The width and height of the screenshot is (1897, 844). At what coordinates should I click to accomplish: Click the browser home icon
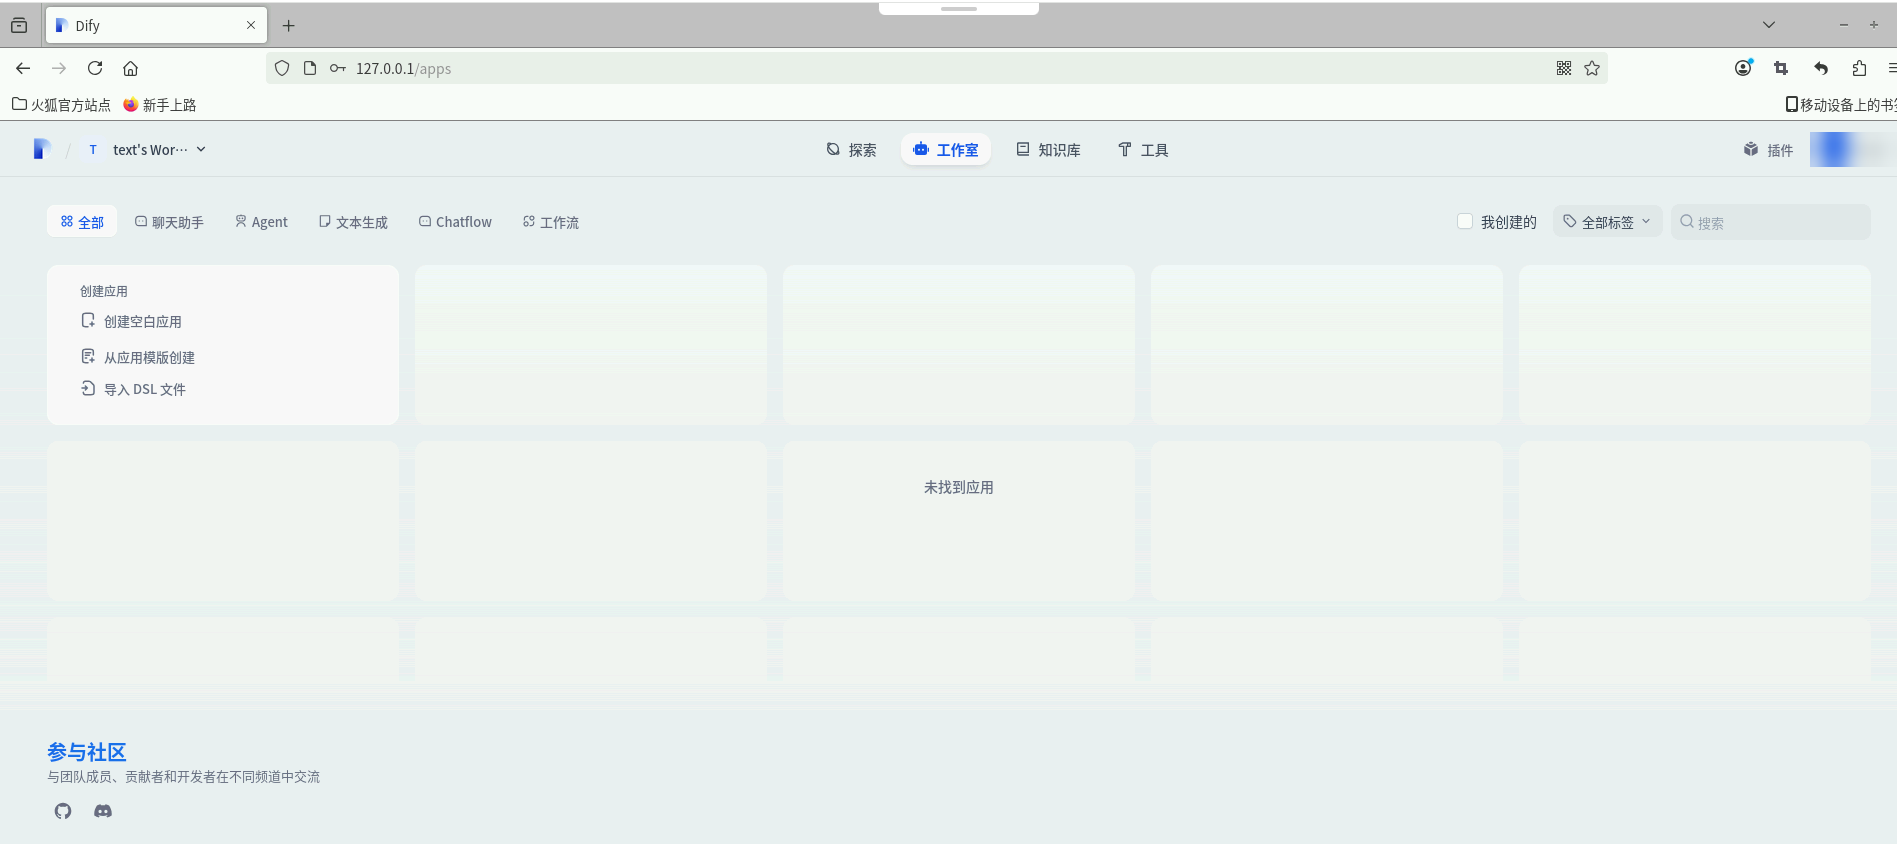point(130,68)
